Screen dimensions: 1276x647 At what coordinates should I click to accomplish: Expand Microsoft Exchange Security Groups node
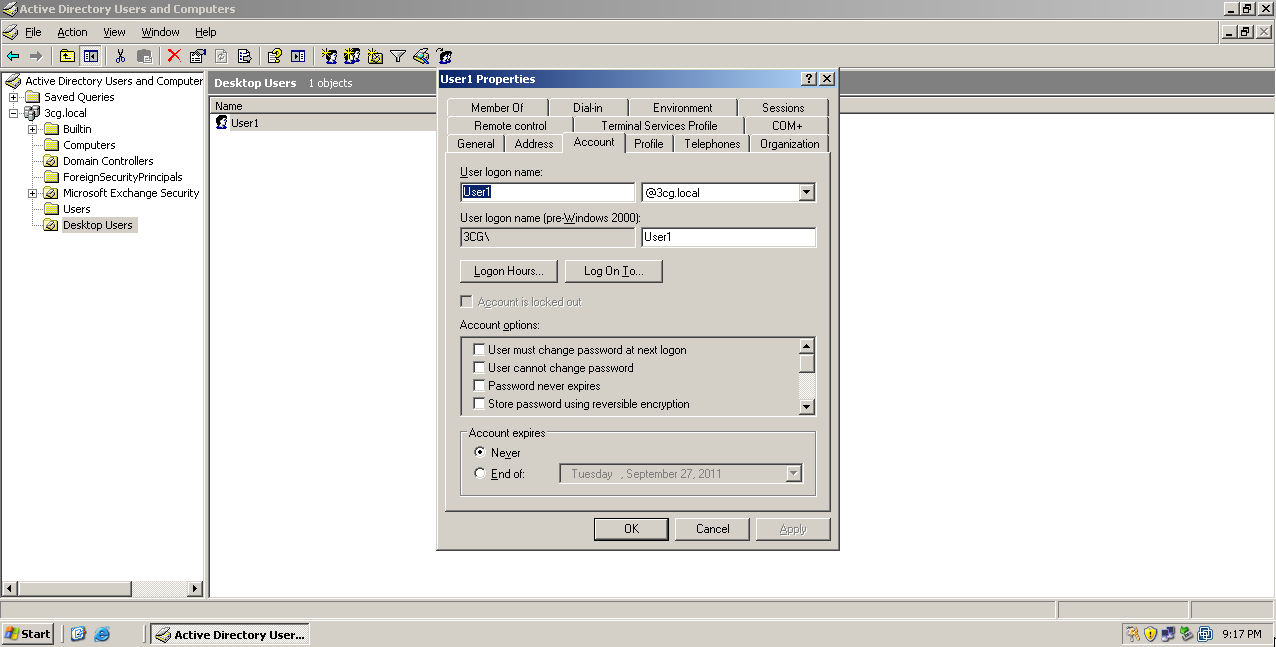click(32, 193)
